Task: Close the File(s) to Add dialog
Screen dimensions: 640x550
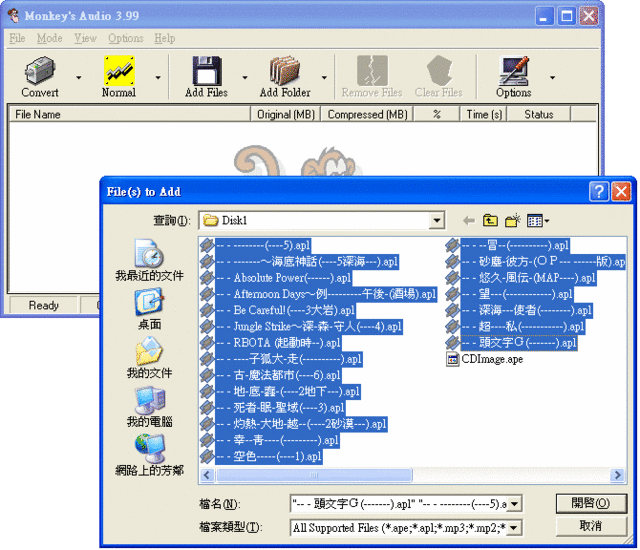Action: pos(621,191)
